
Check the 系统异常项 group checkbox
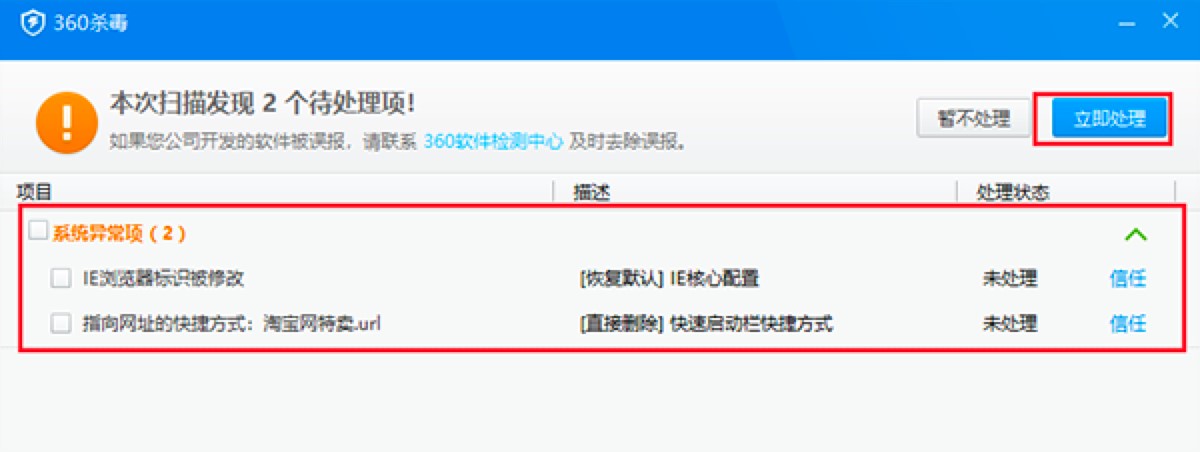point(38,231)
